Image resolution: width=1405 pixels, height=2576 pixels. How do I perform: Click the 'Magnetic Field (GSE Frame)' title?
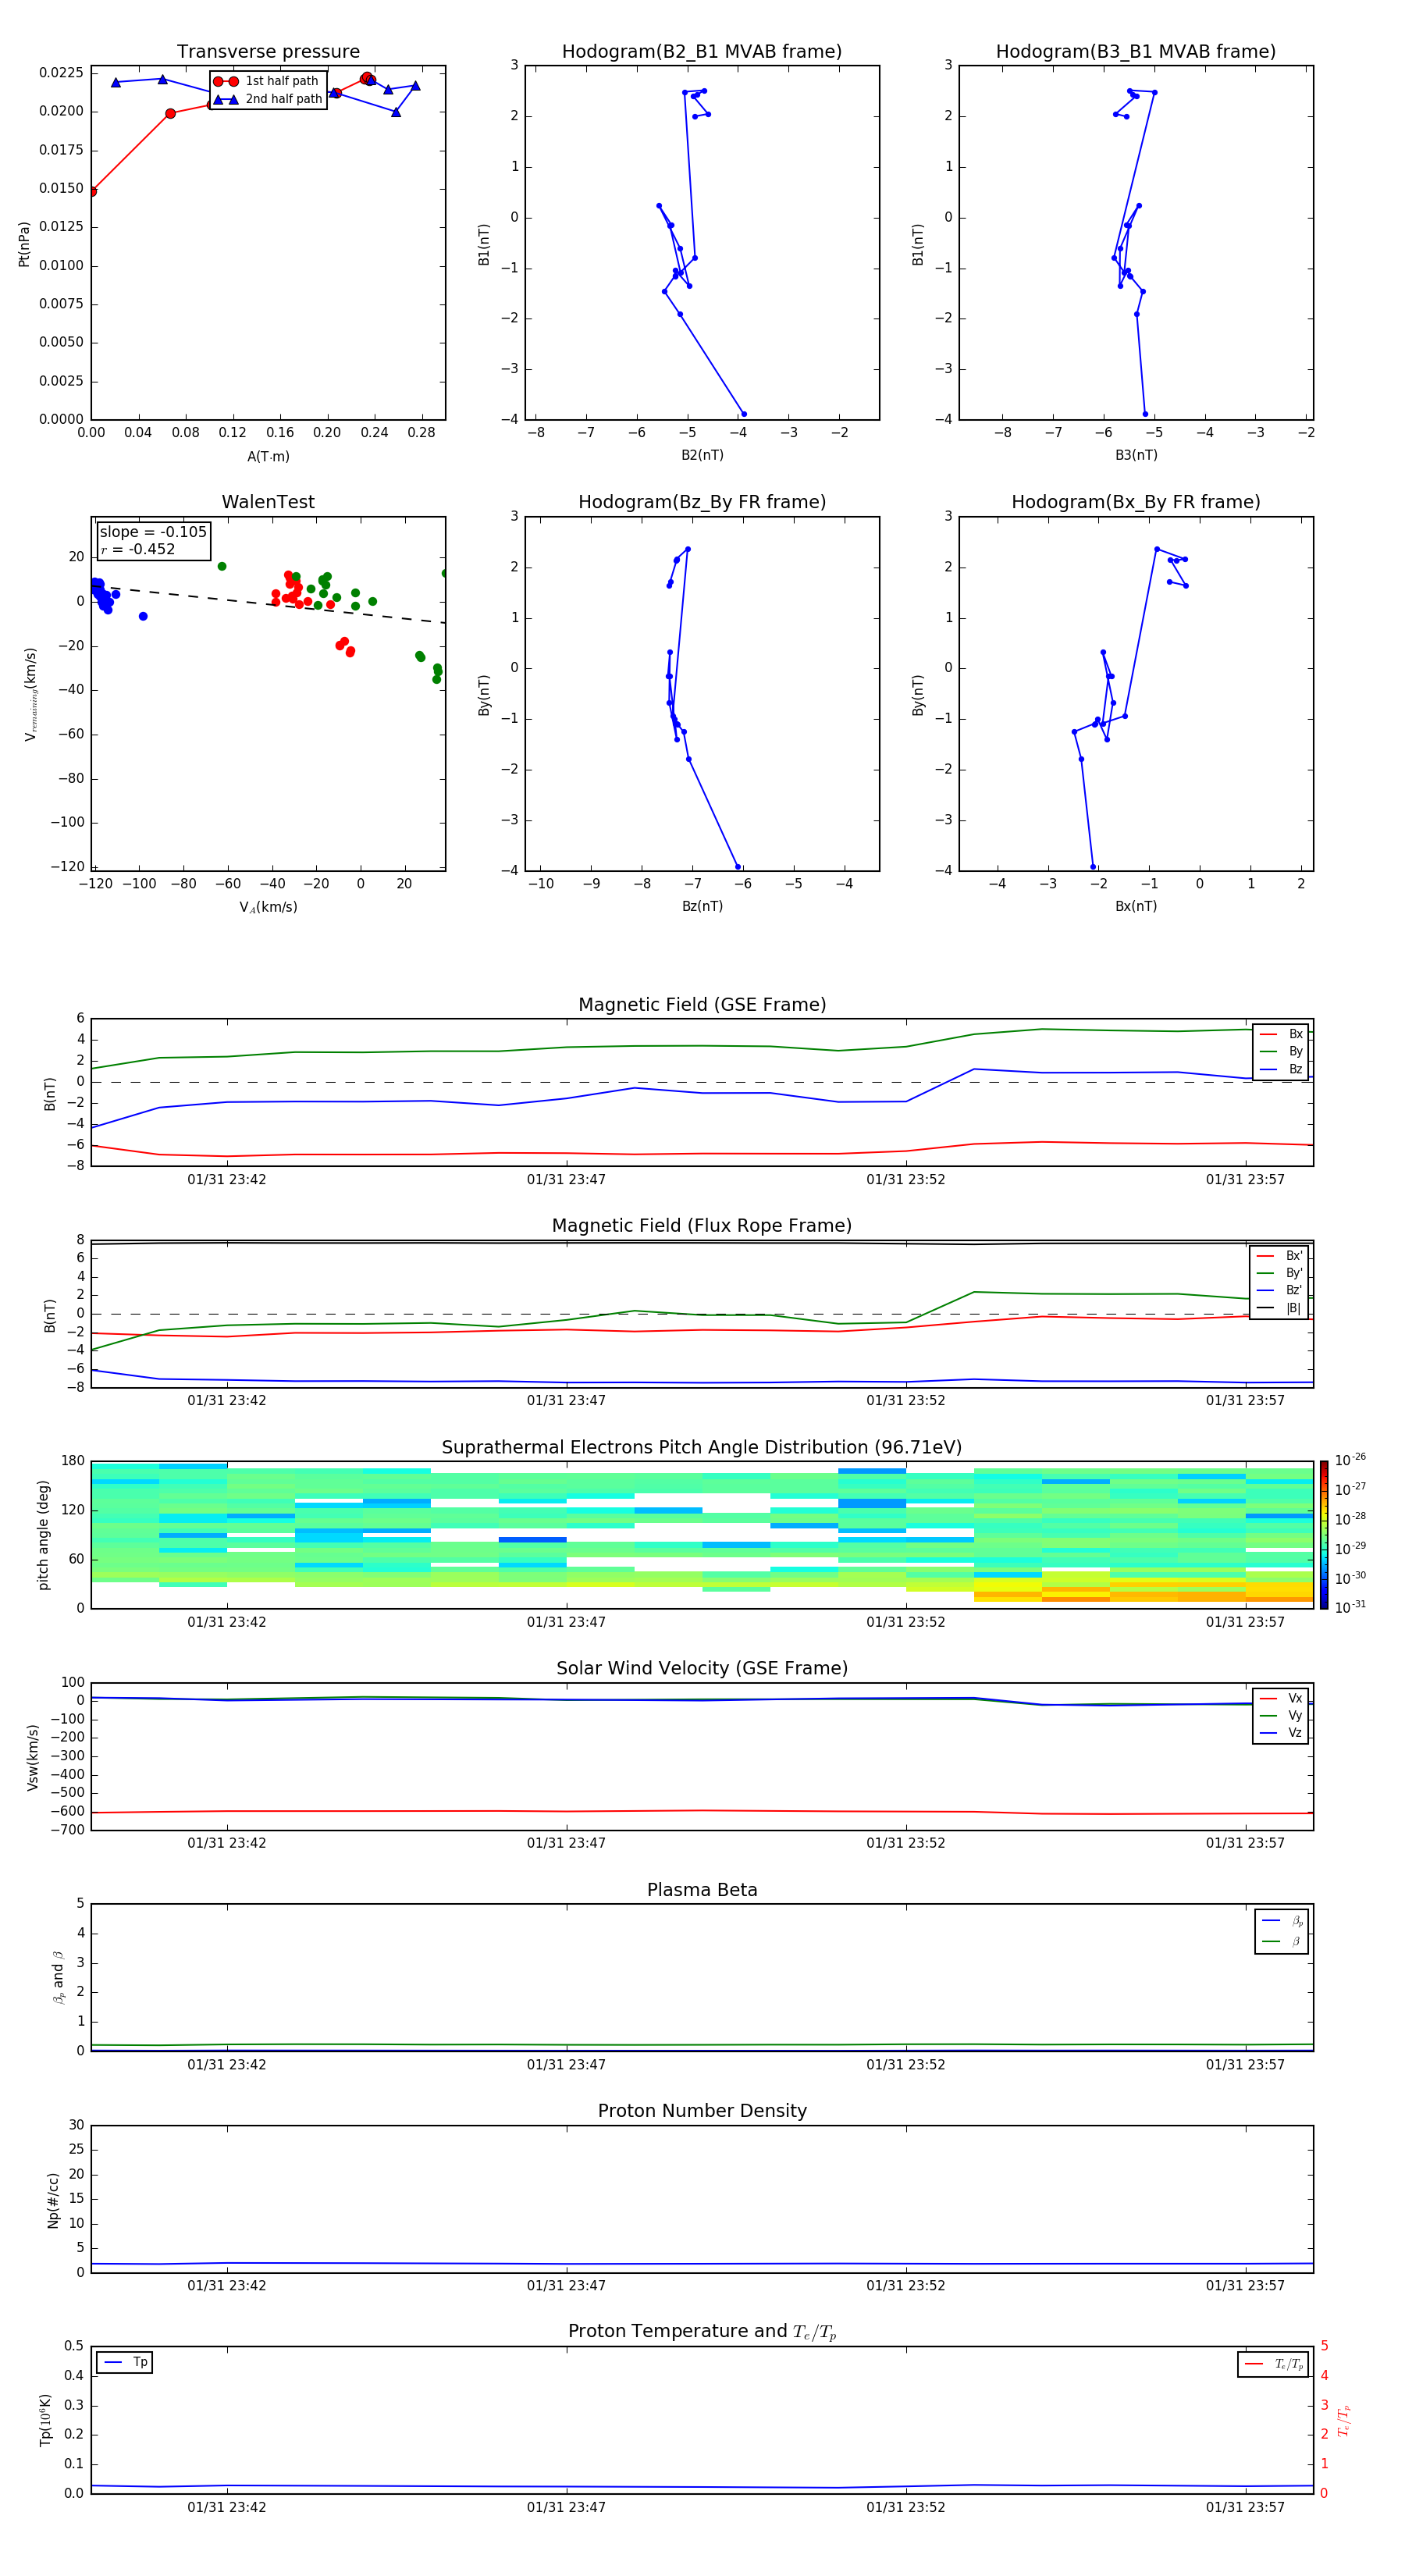(702, 1005)
